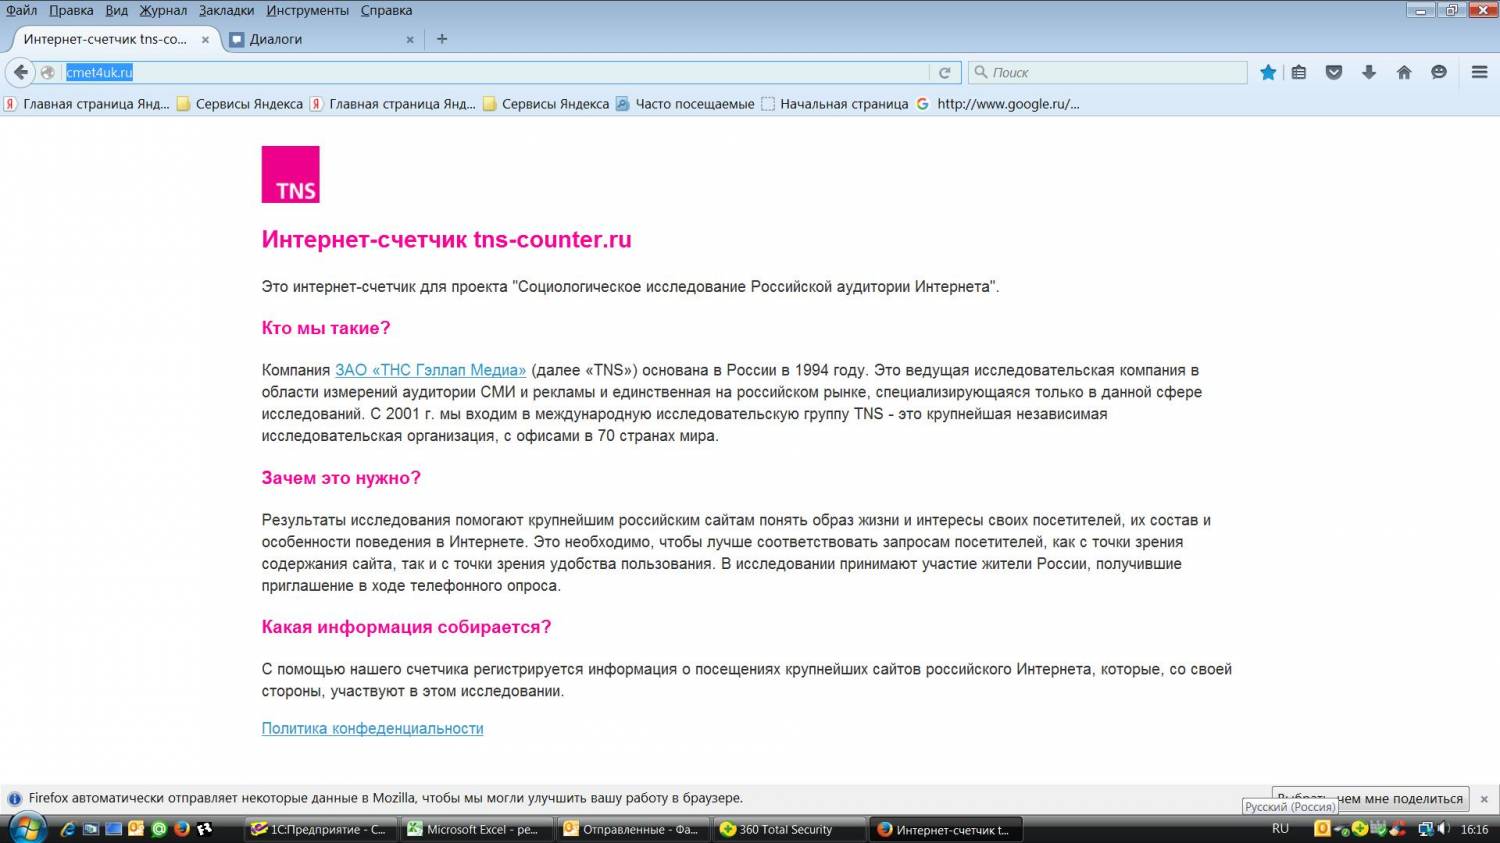The height and width of the screenshot is (843, 1500).
Task: Click the heading 'Интернет-счетчик tns-counter.ru'
Action: tap(447, 240)
